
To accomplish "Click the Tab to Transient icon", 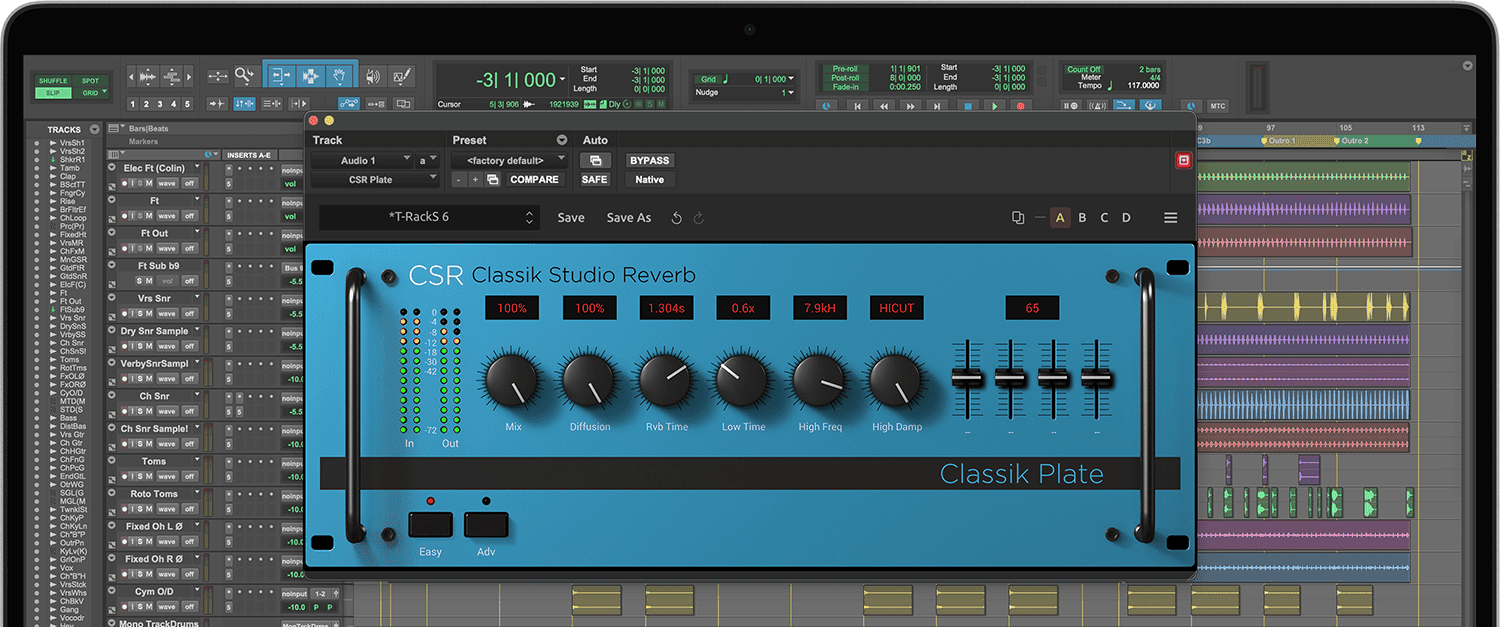I will (217, 103).
